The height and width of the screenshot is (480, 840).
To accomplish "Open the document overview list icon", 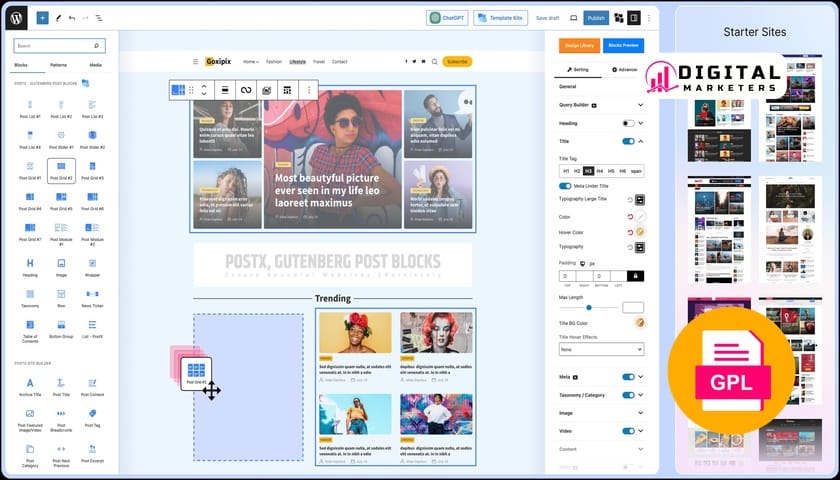I will click(99, 18).
